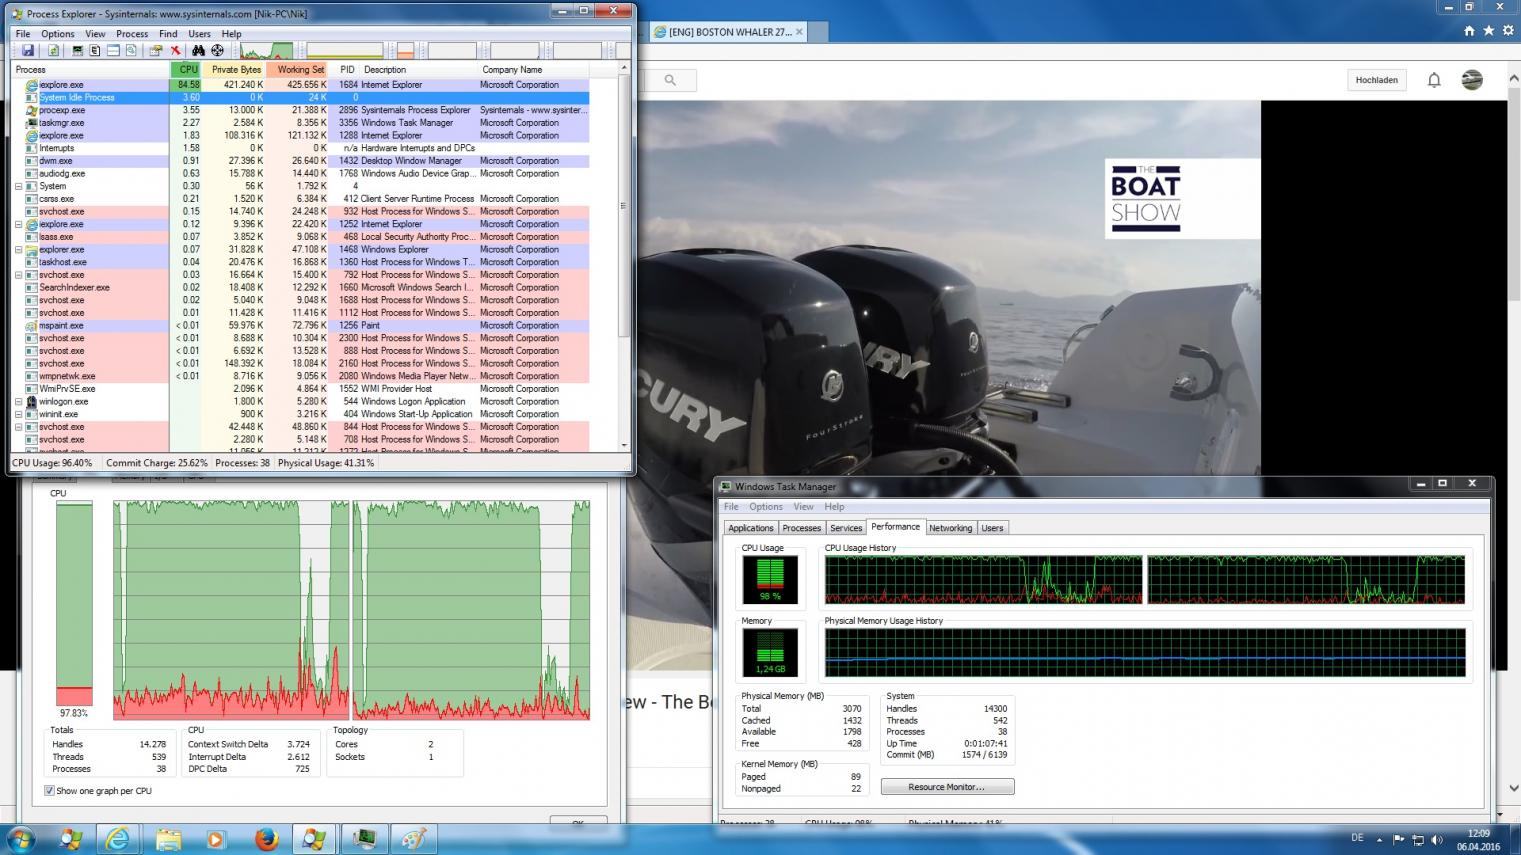The height and width of the screenshot is (855, 1521).
Task: Switch to Task Manager taskbar icon
Action: point(364,838)
